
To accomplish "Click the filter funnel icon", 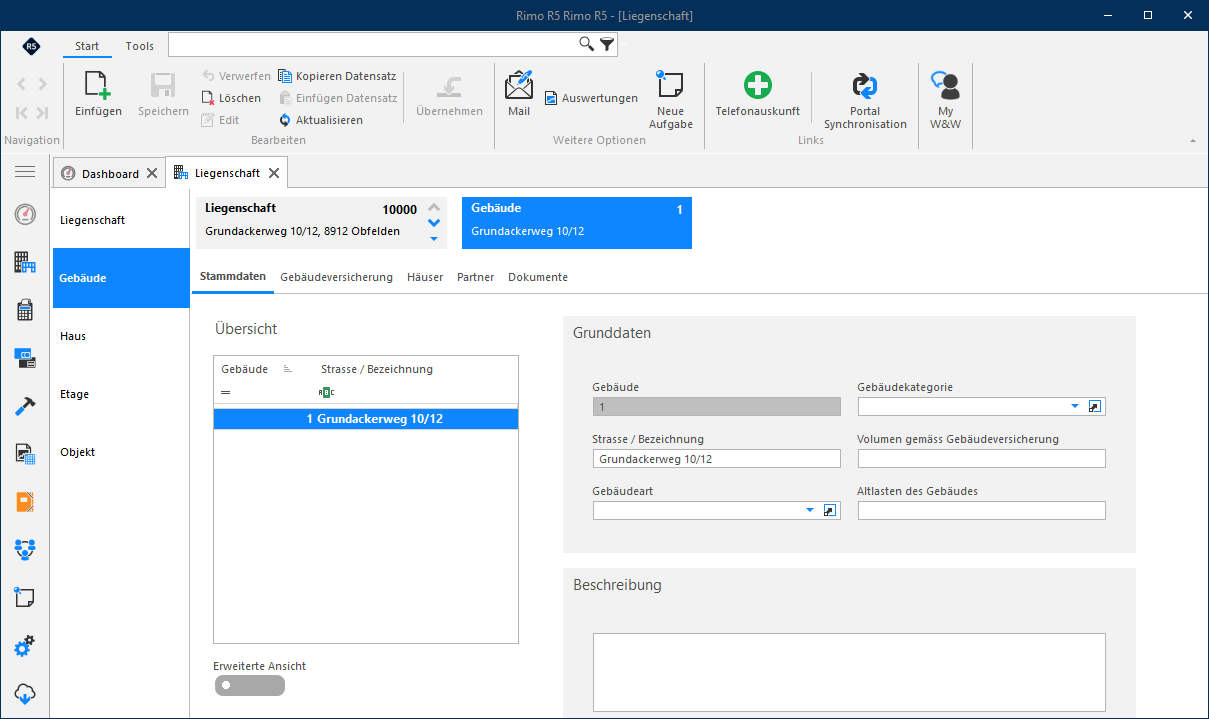I will point(606,44).
